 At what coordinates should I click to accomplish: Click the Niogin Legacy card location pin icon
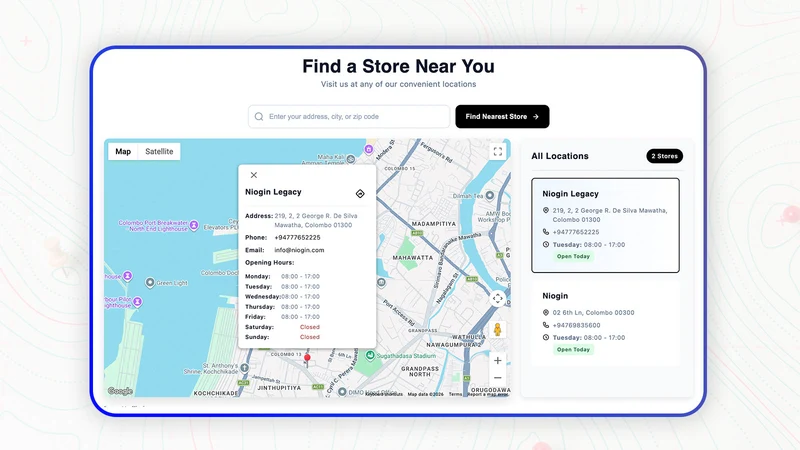click(546, 210)
